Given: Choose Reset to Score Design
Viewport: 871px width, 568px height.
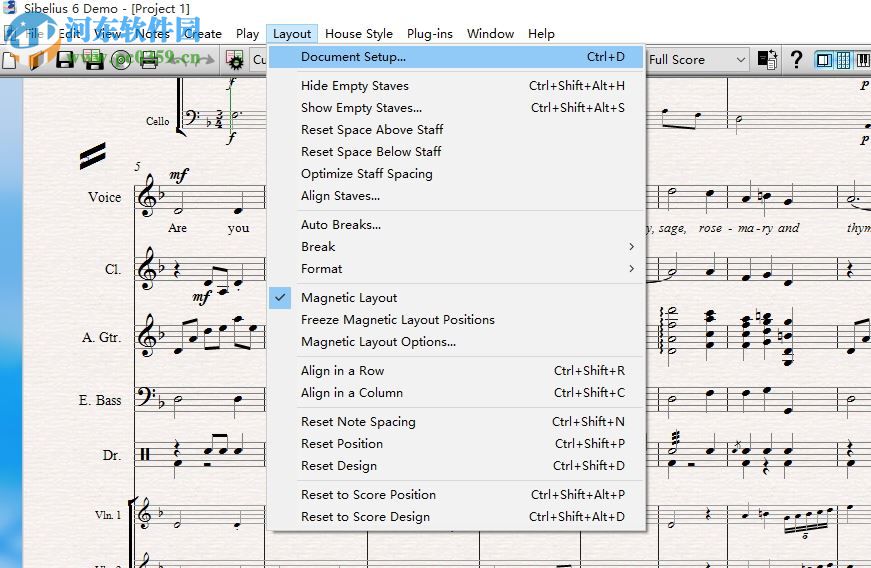Looking at the screenshot, I should tap(455, 517).
